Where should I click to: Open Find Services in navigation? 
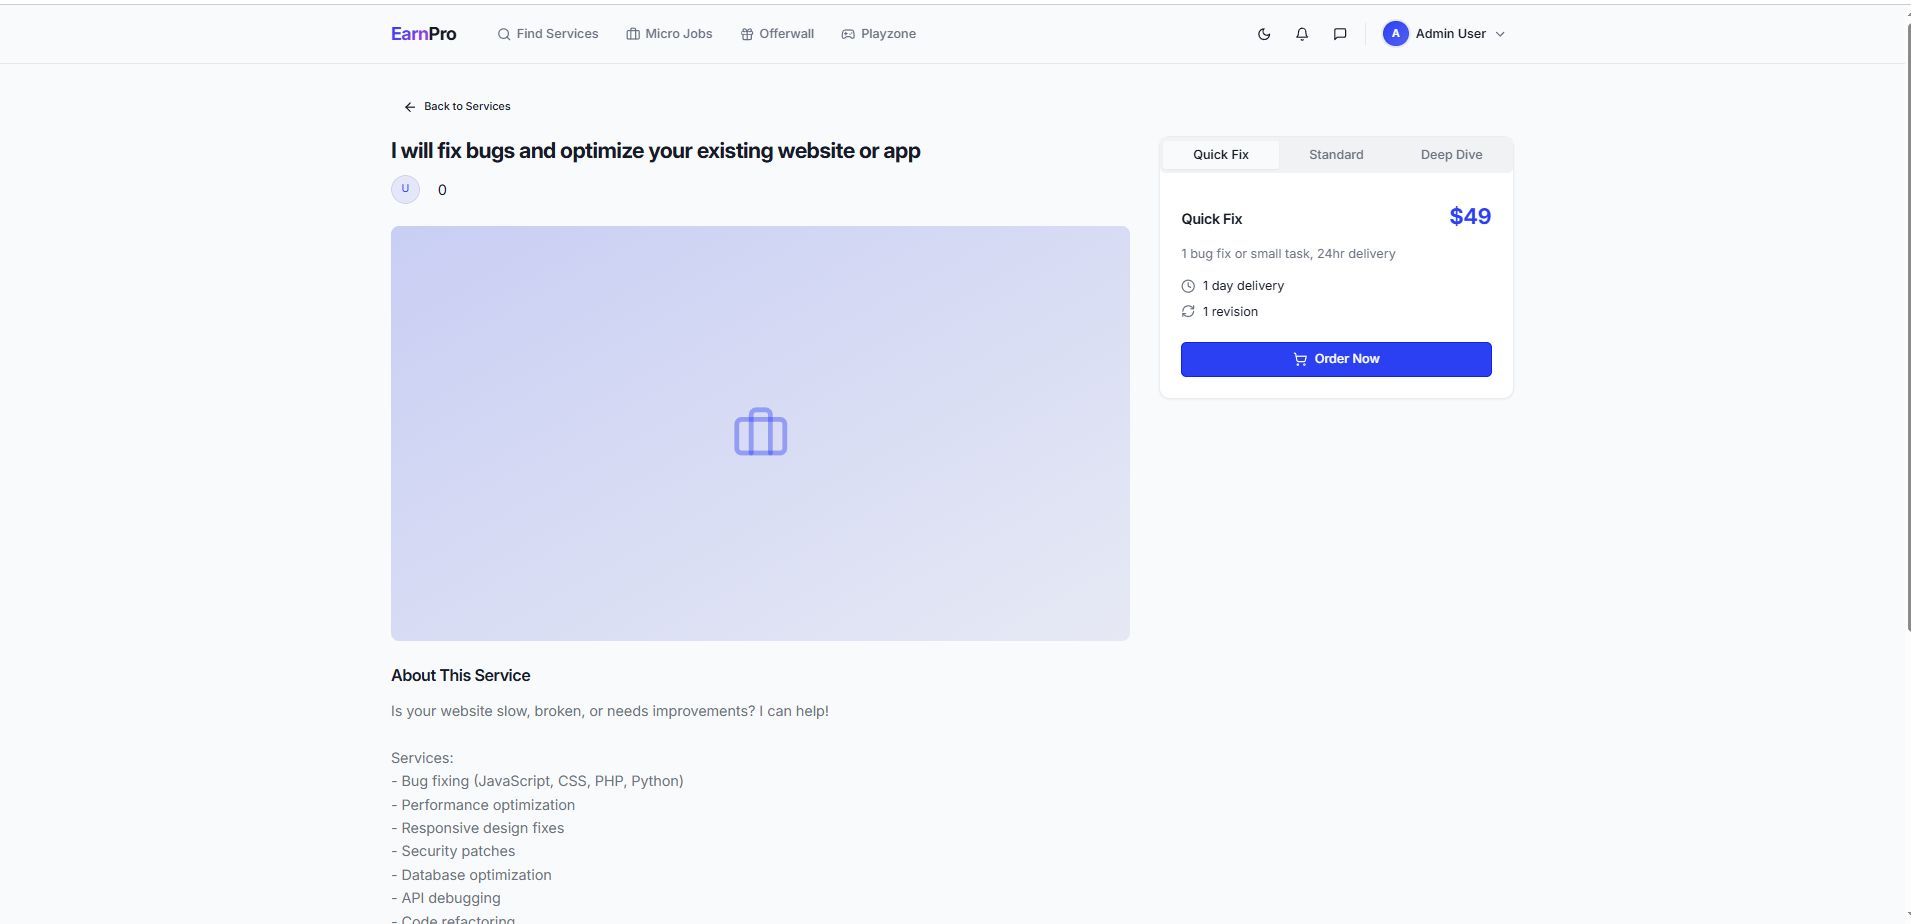tap(548, 34)
